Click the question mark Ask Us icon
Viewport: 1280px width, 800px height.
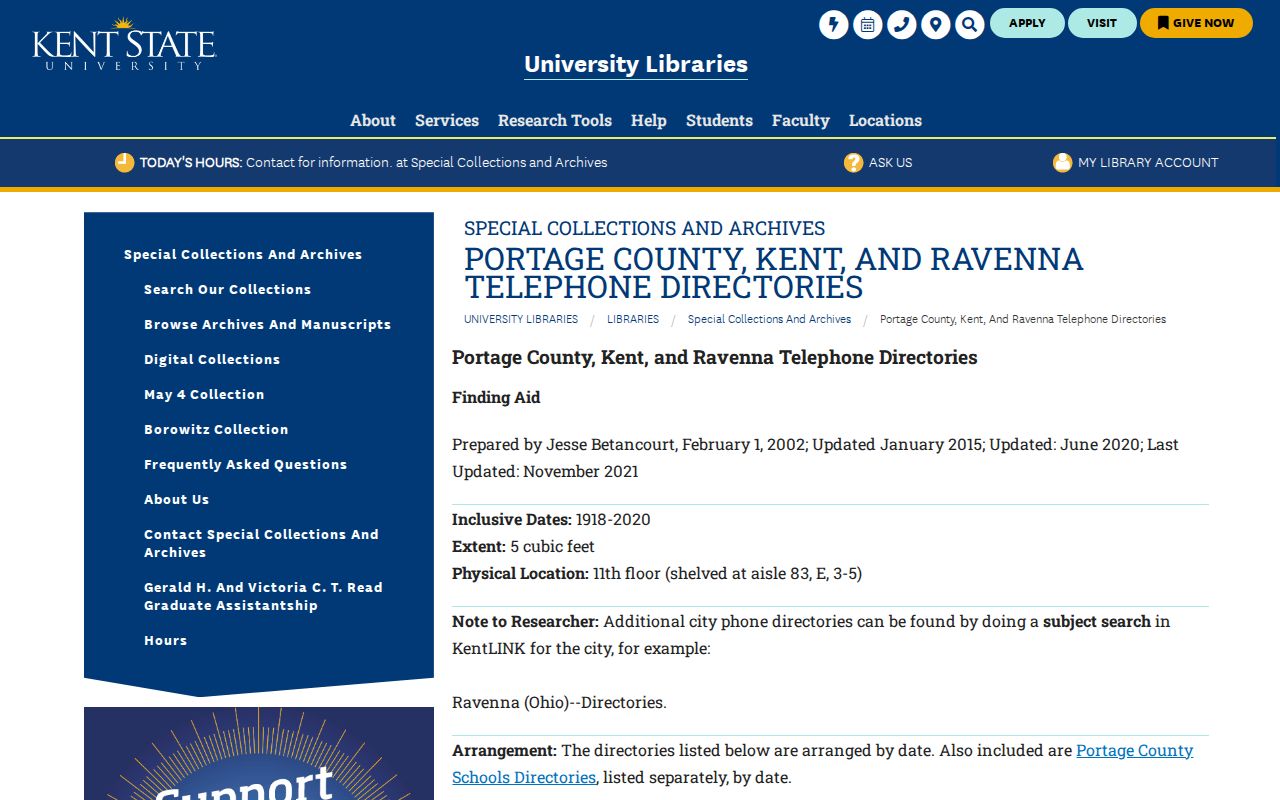tap(853, 162)
